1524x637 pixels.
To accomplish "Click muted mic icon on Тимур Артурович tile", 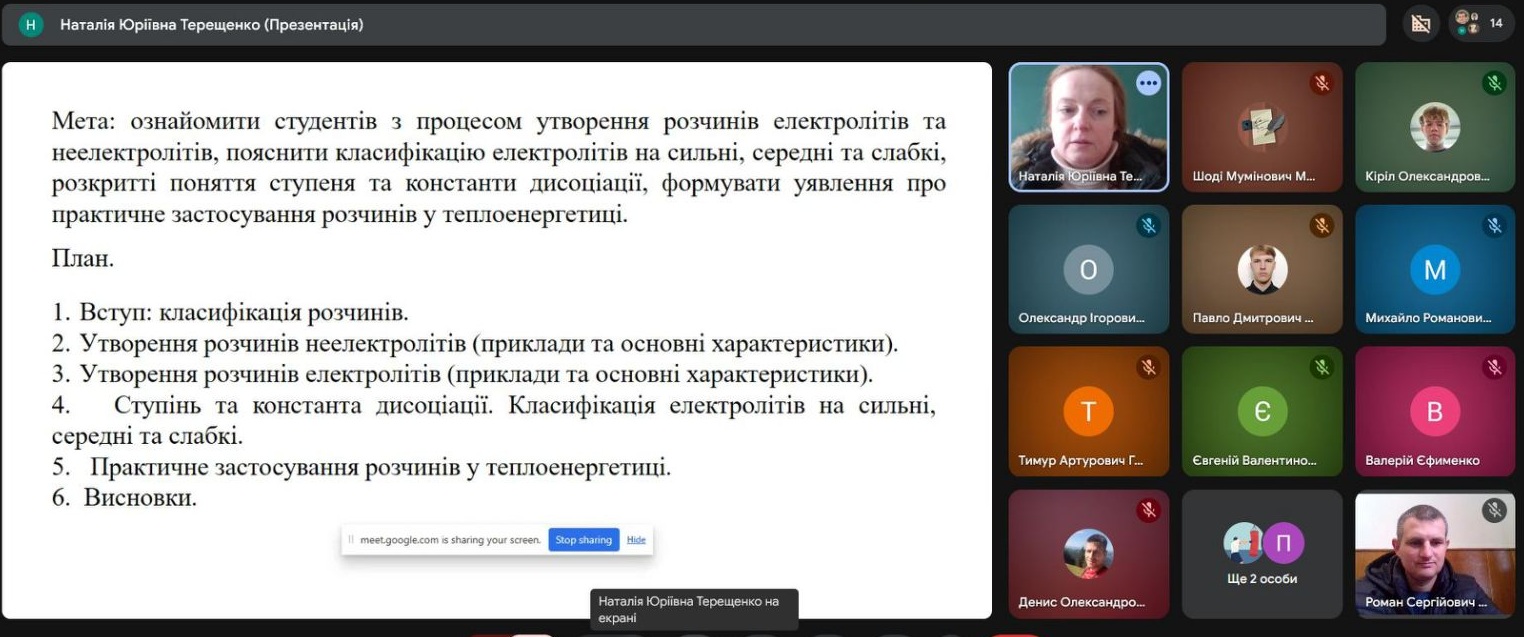I will [1148, 368].
